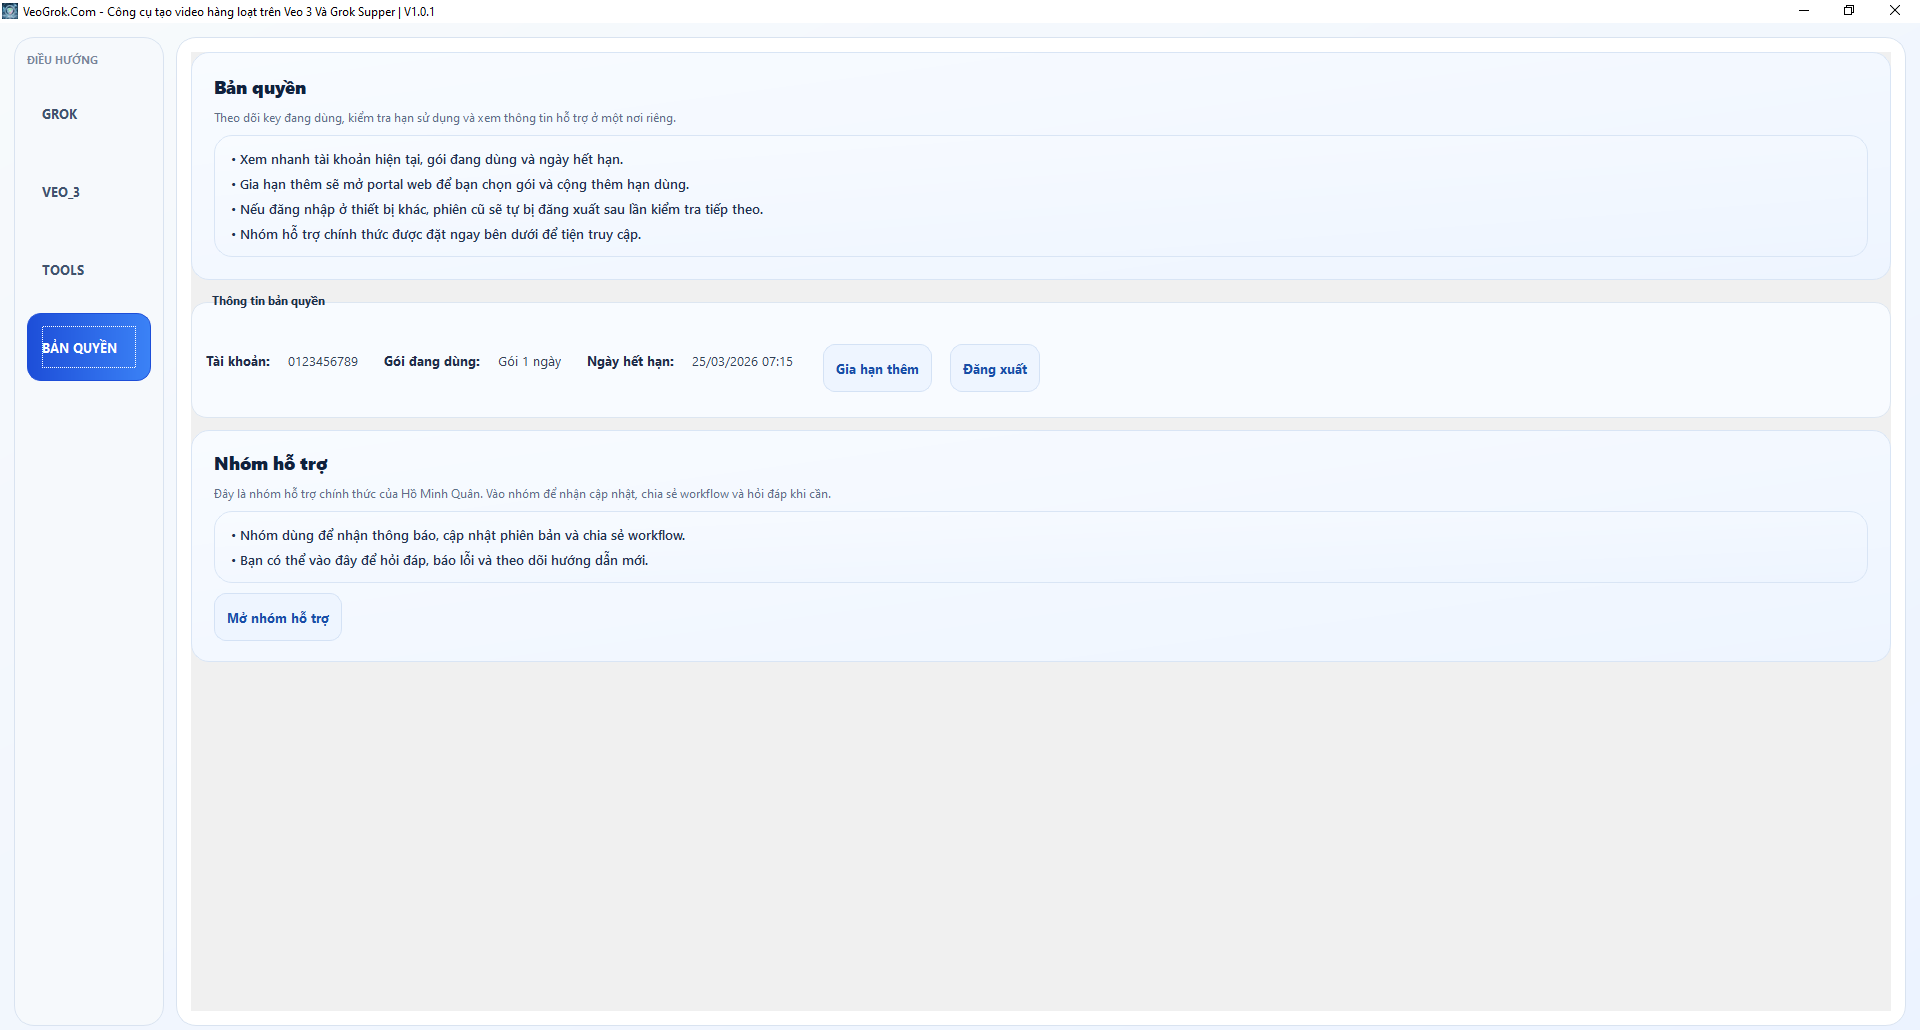Click the Bản quyền page heading
The width and height of the screenshot is (1920, 1030).
[260, 88]
